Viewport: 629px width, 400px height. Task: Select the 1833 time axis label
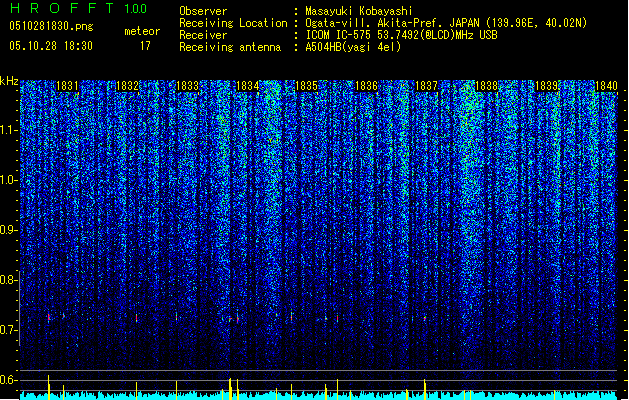pos(187,86)
